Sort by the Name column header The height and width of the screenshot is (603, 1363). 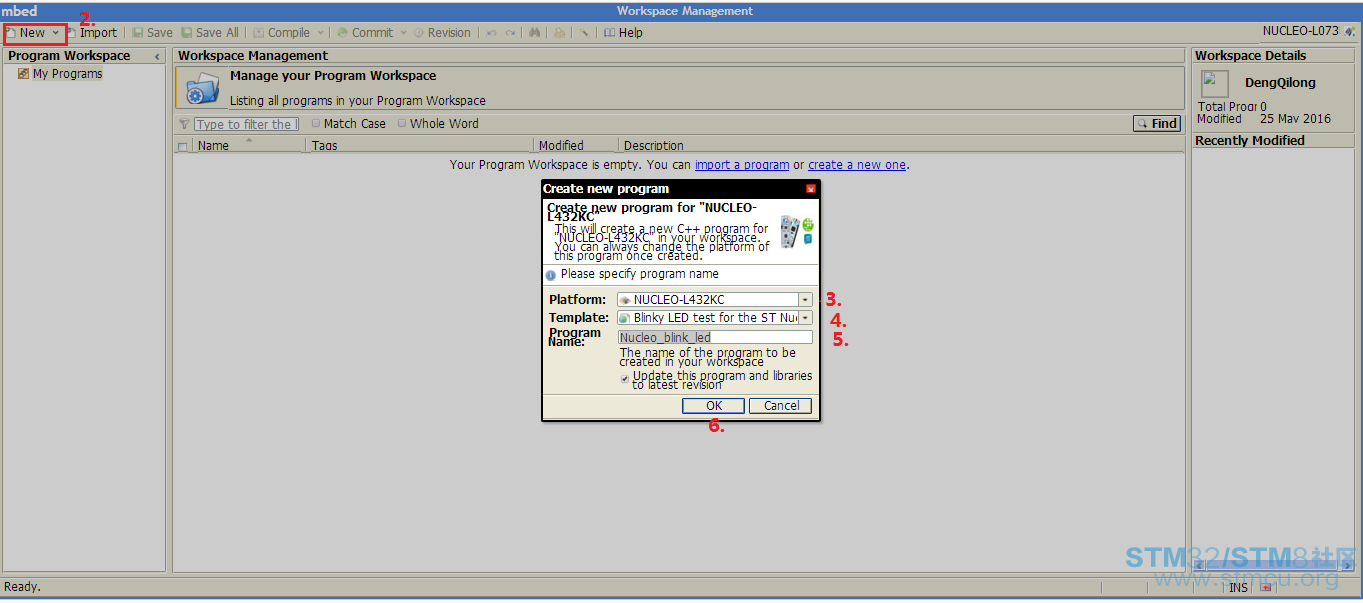(247, 145)
